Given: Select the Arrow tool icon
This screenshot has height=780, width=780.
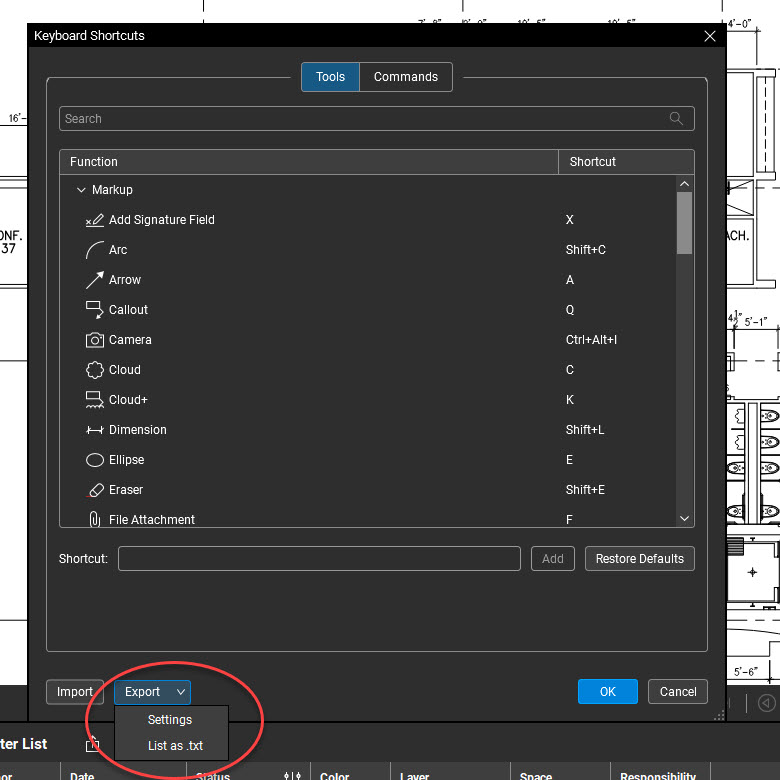Looking at the screenshot, I should (95, 280).
